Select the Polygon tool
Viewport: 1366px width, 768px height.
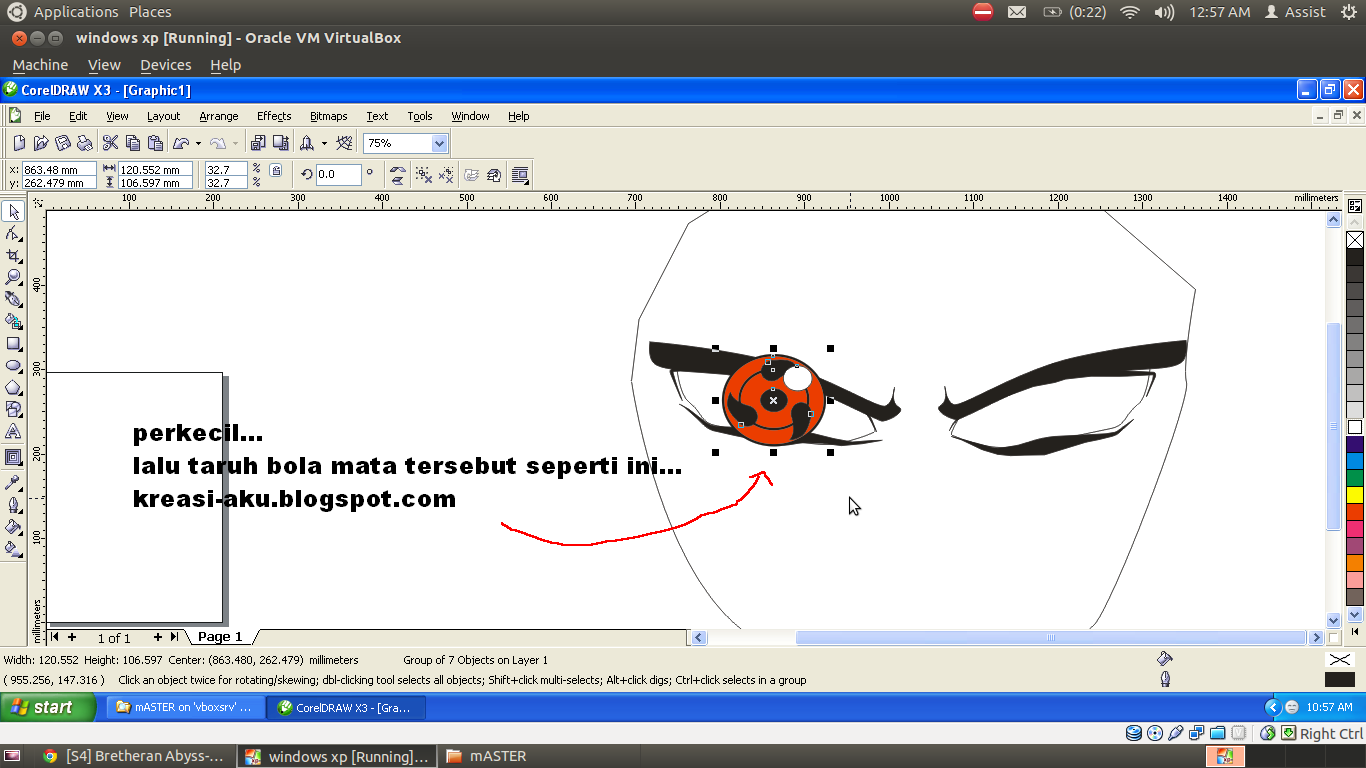[13, 387]
